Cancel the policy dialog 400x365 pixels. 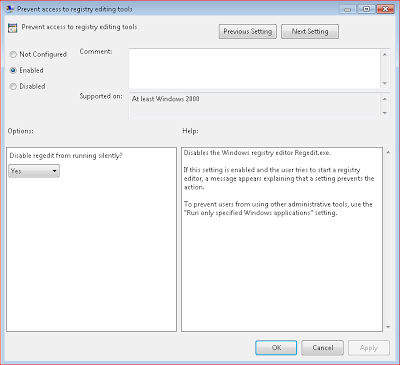click(322, 348)
